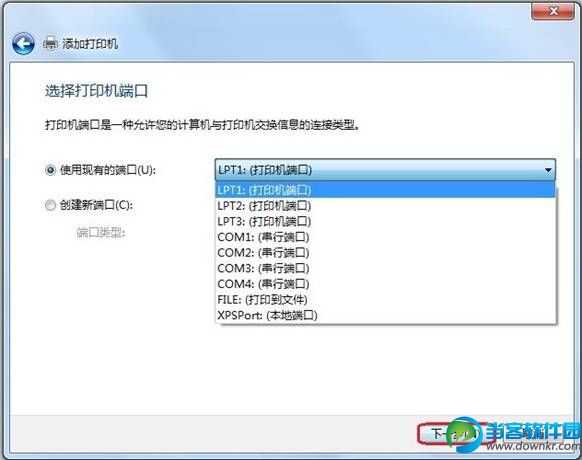This screenshot has width=582, height=460.
Task: Pick COM1 串行端口 option
Action: (385, 236)
